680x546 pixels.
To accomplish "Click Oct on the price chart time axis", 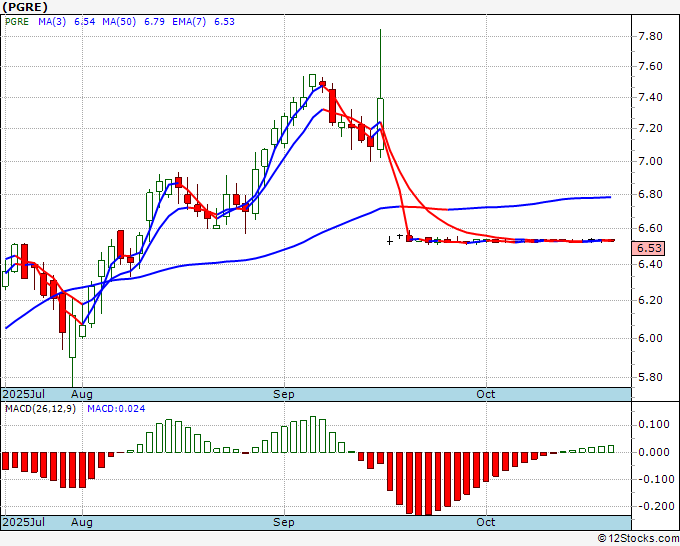I will click(486, 394).
